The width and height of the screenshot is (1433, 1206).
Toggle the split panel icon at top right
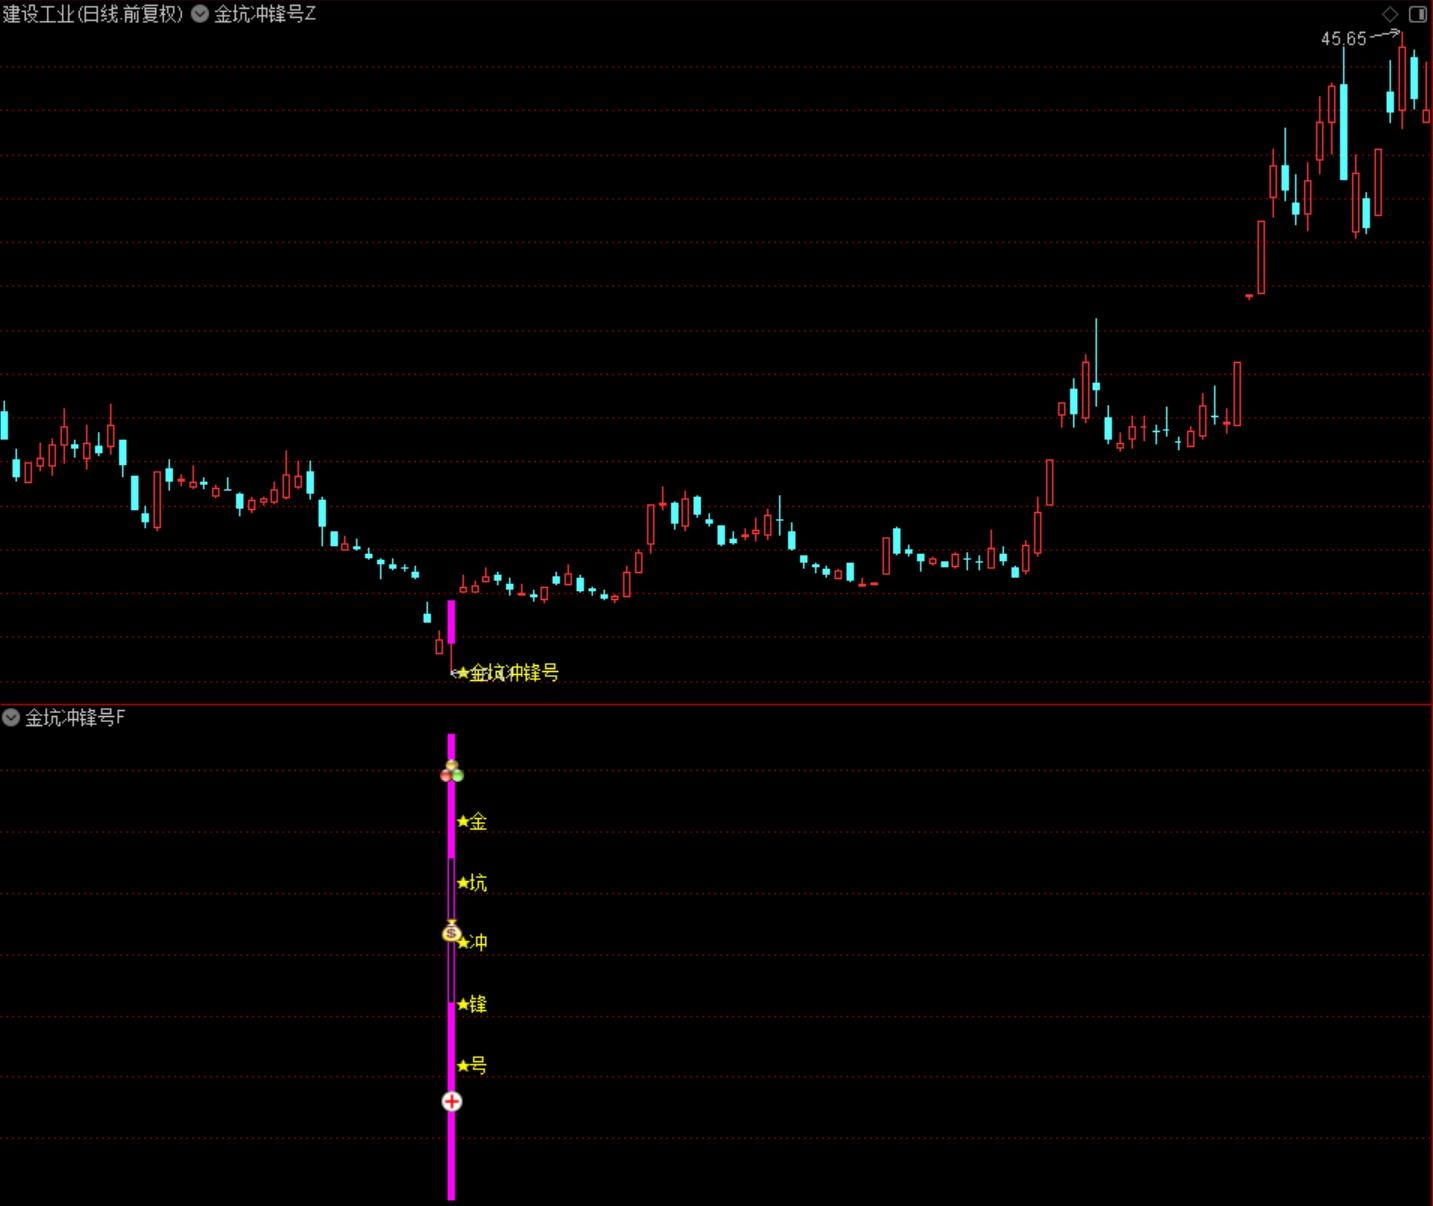(x=1418, y=14)
